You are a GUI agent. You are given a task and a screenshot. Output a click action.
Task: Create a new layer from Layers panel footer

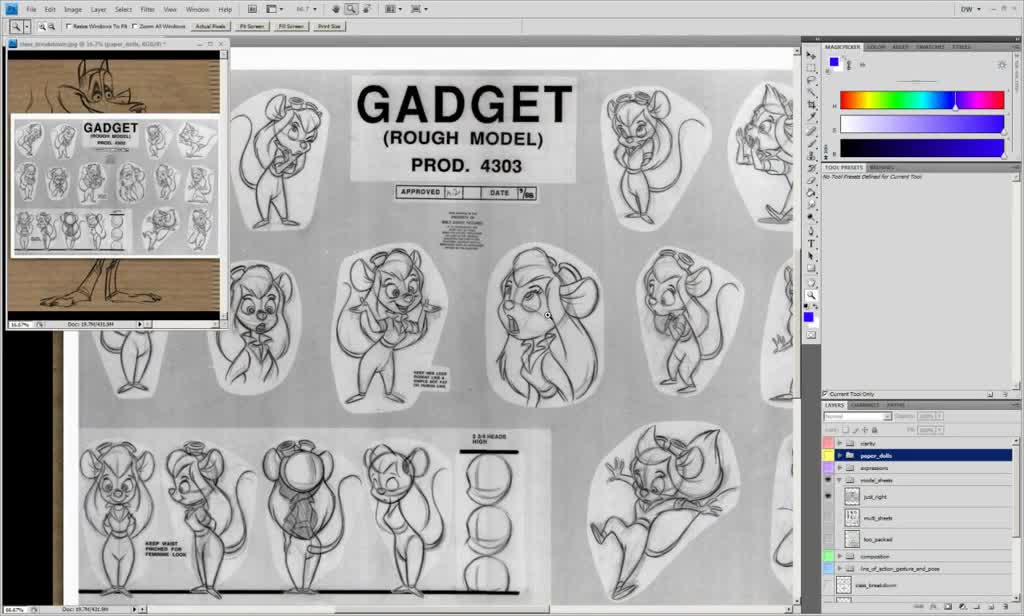click(x=991, y=607)
